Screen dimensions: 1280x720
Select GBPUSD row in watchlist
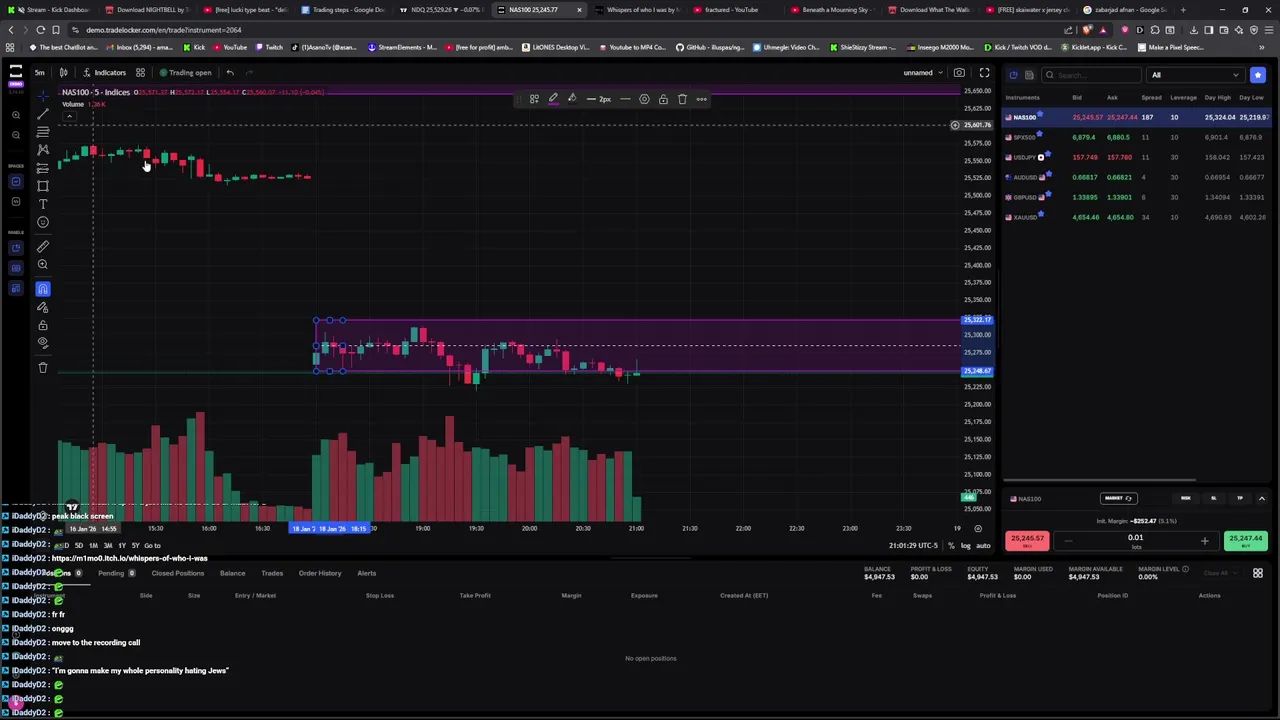1137,197
